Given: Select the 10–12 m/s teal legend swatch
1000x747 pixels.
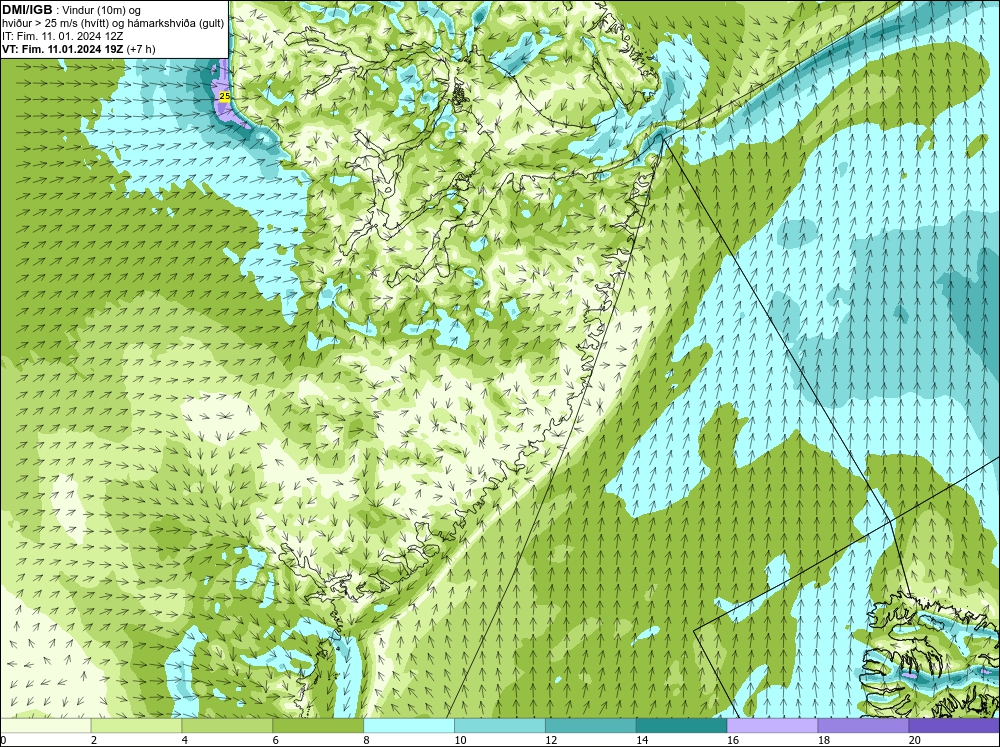Looking at the screenshot, I should pos(500,725).
